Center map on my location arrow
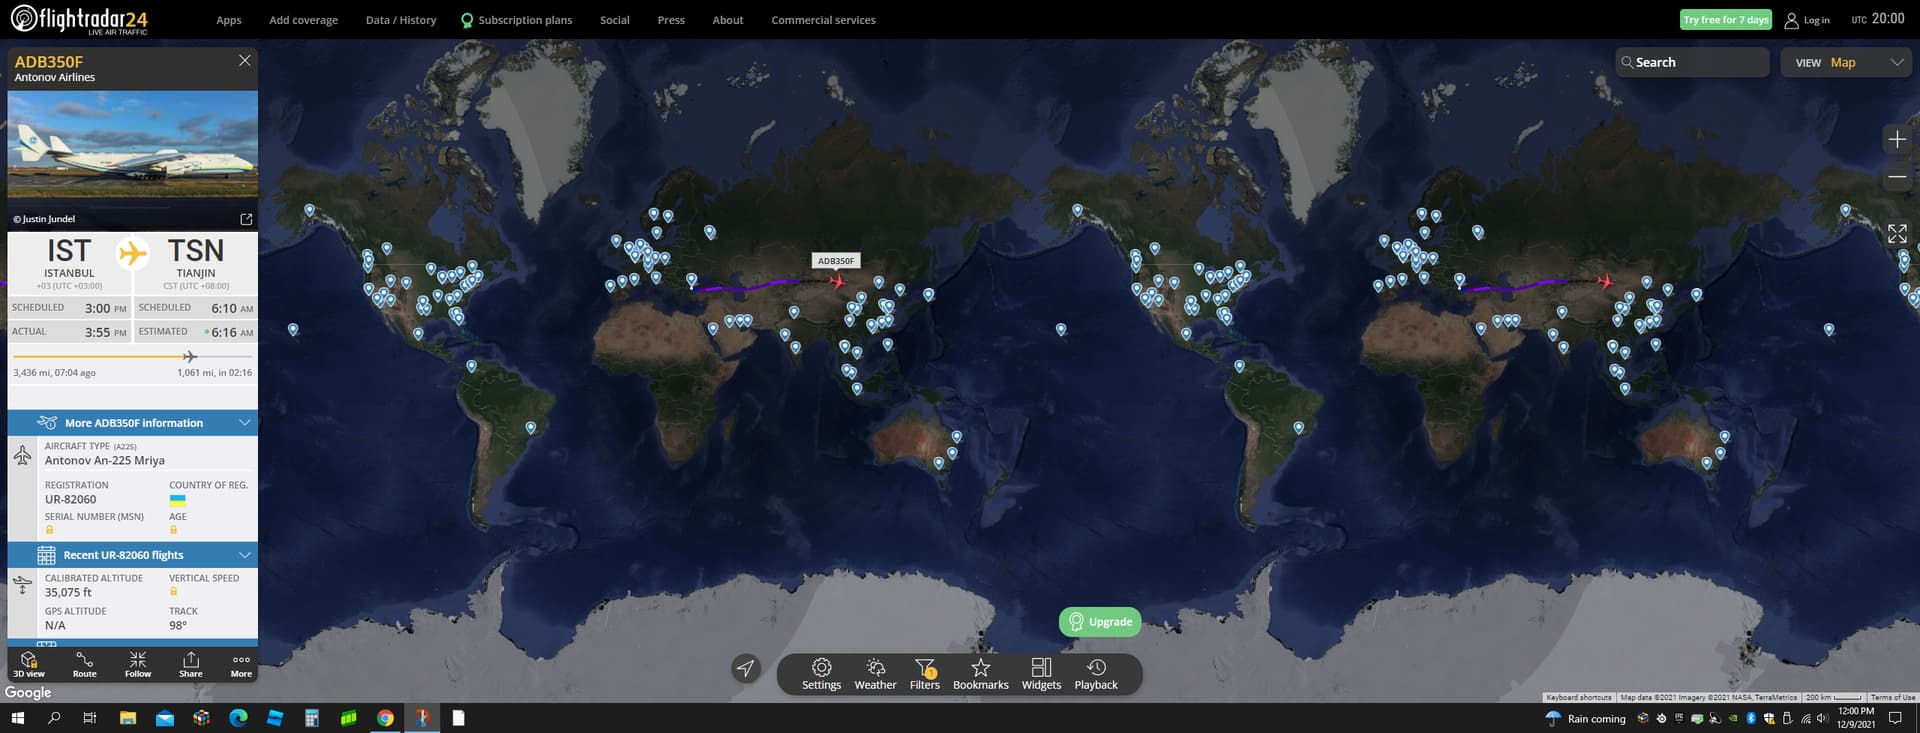 pyautogui.click(x=746, y=668)
